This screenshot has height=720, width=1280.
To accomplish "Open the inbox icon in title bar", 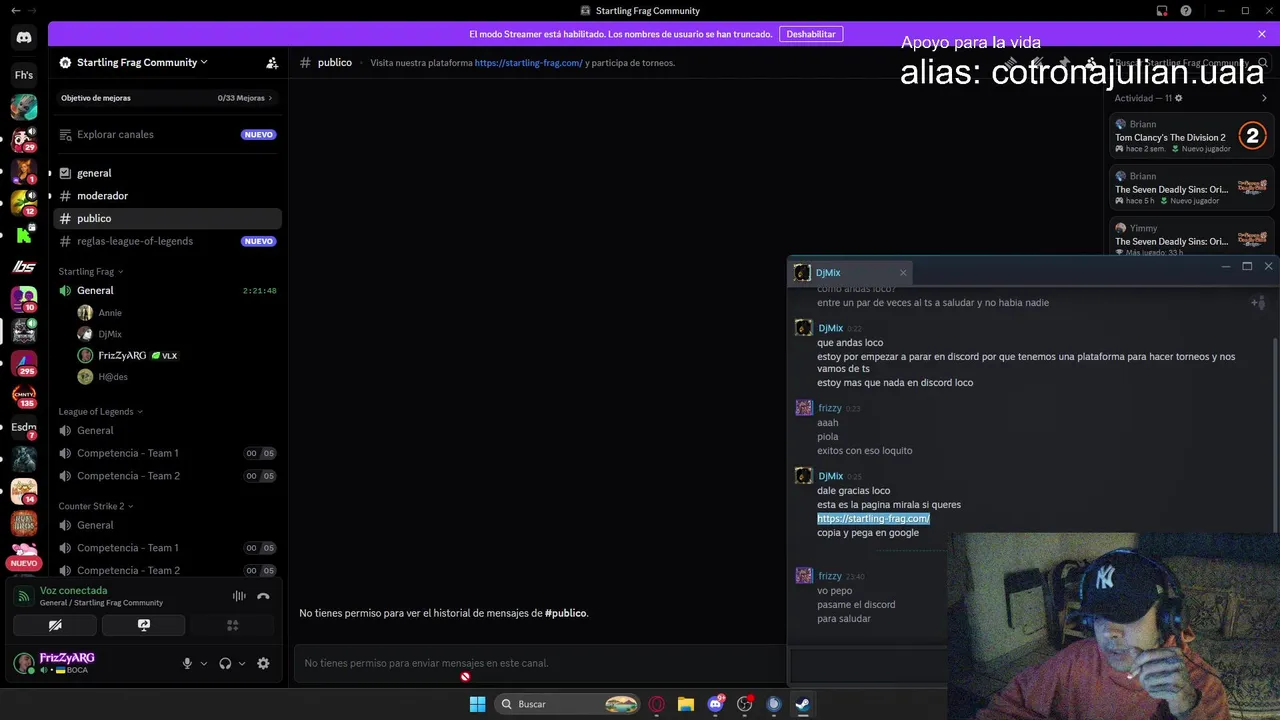I will (x=1162, y=11).
